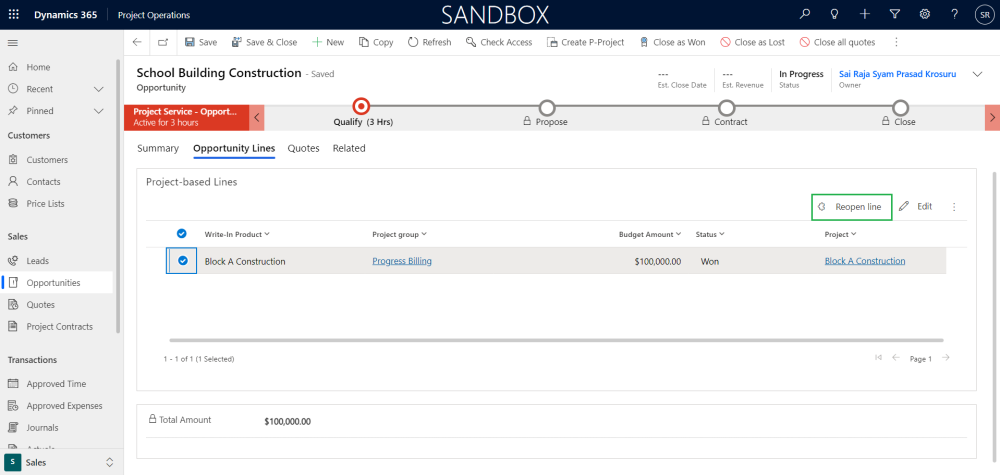This screenshot has width=1000, height=475.
Task: Open record in new window icon
Action: tap(163, 42)
